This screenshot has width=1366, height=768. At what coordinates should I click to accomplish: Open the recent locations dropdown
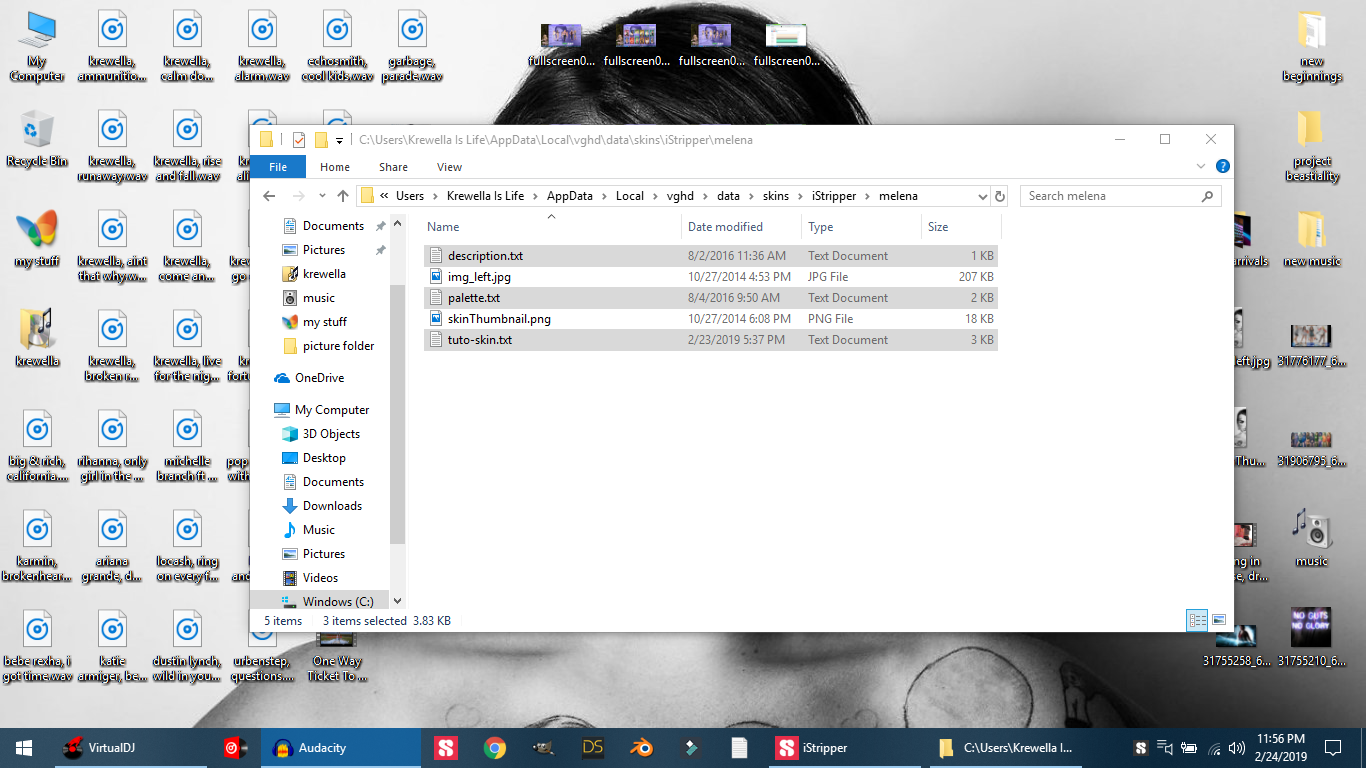click(321, 196)
